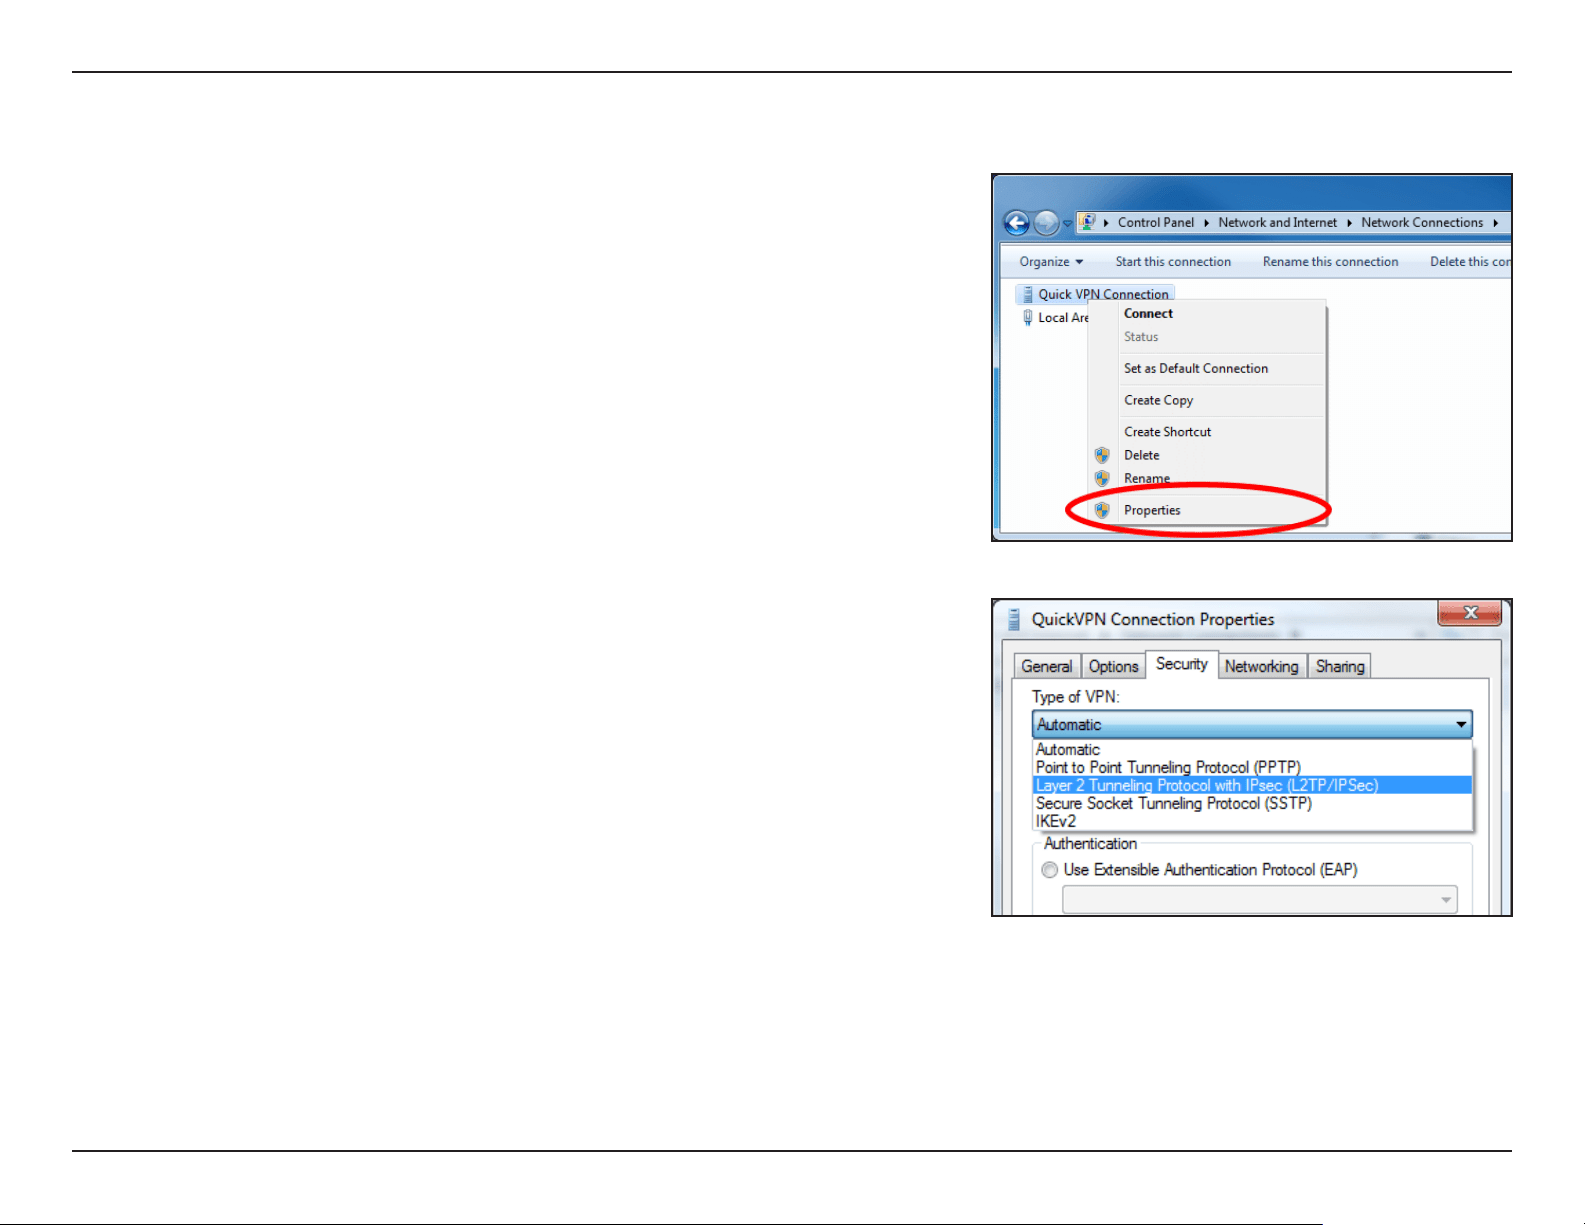Select Use Extensible Authentication Protocol radio button
Screen dimensions: 1585x1225
click(x=1049, y=870)
